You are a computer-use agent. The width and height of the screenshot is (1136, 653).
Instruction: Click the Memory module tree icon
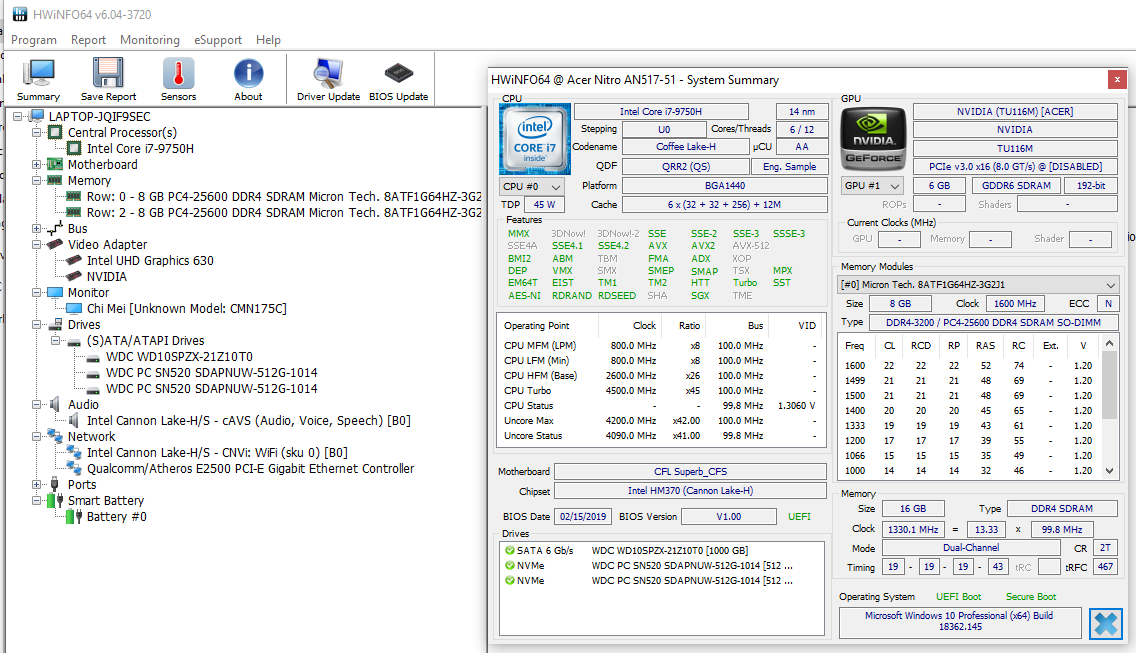(55, 180)
